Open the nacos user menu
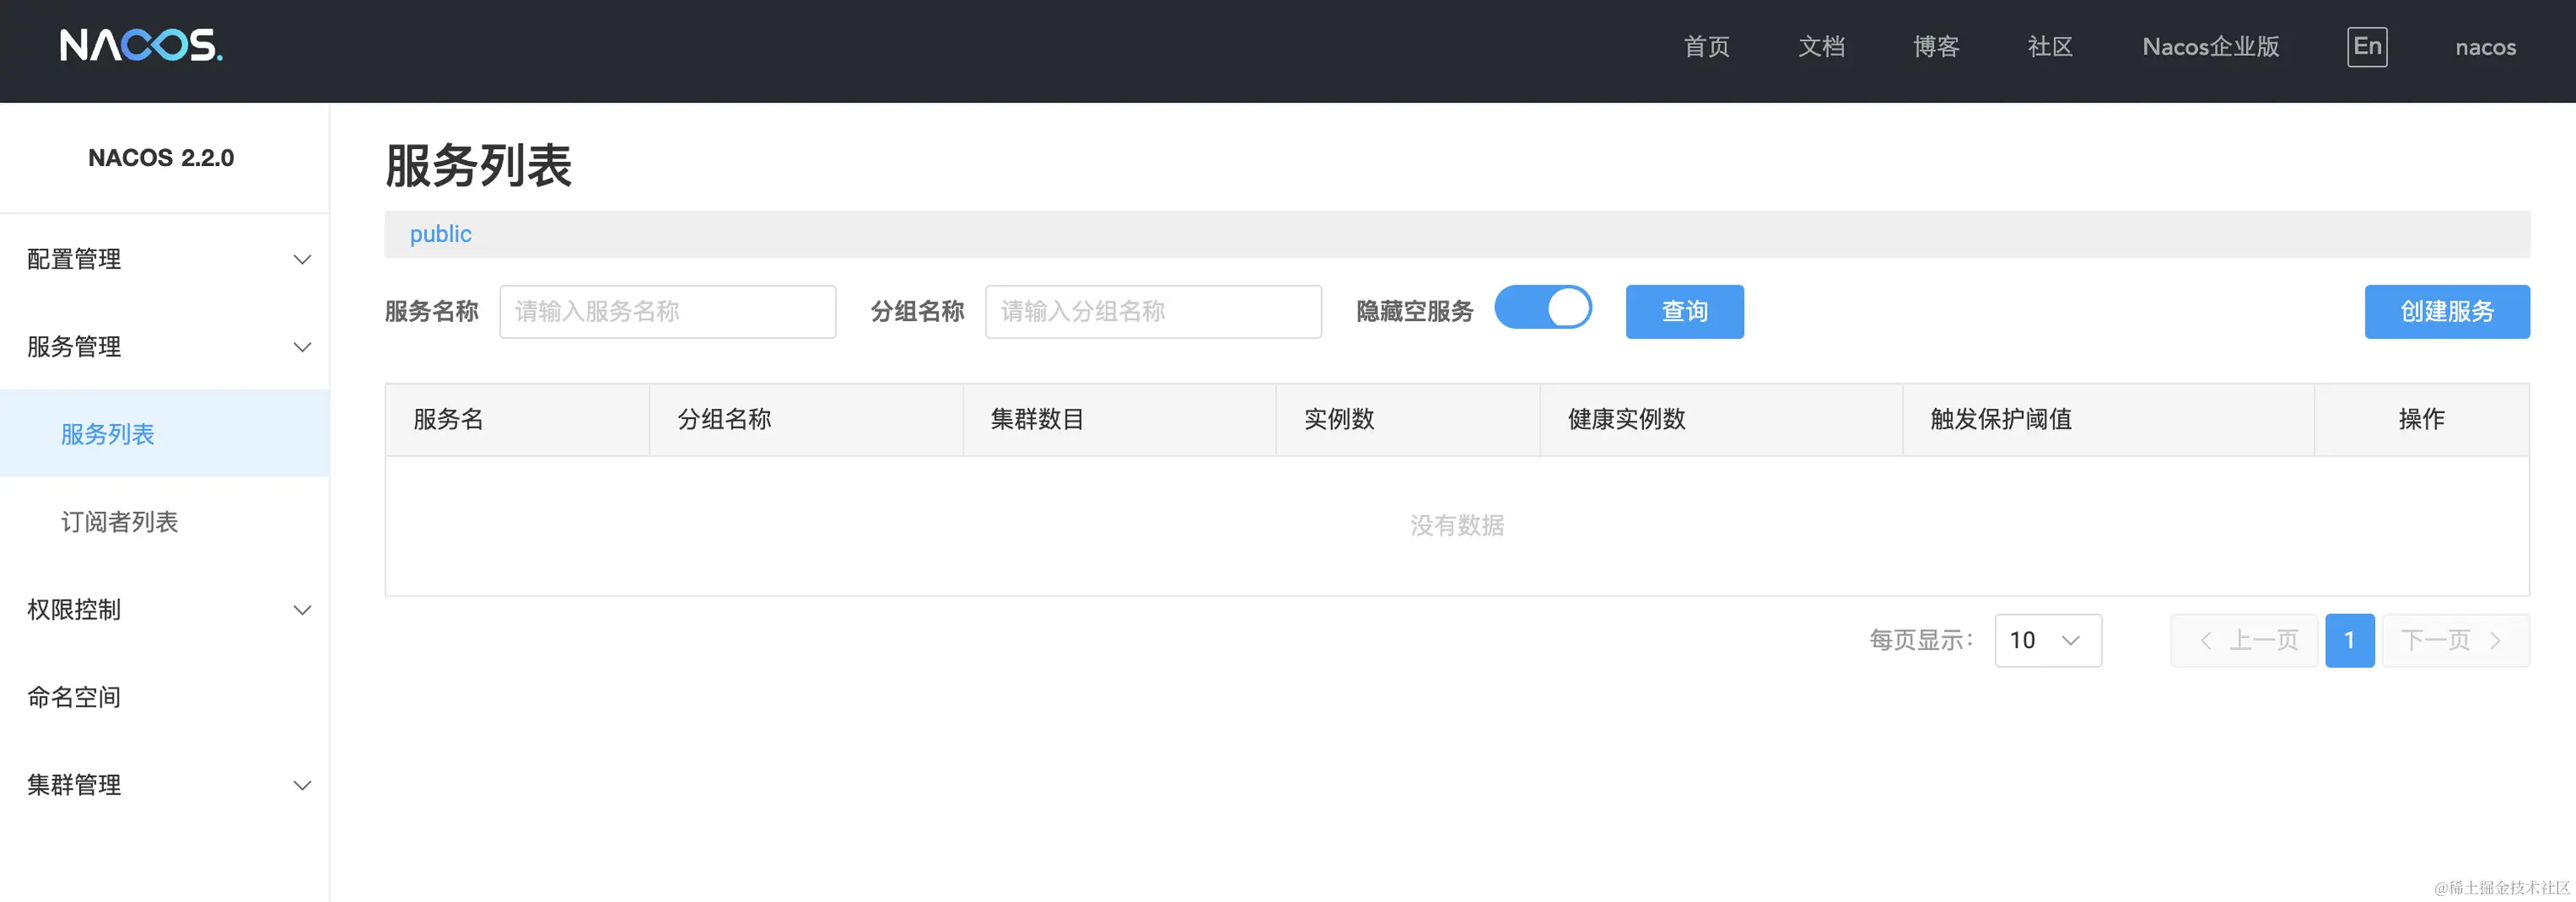This screenshot has width=2576, height=902. [x=2485, y=47]
